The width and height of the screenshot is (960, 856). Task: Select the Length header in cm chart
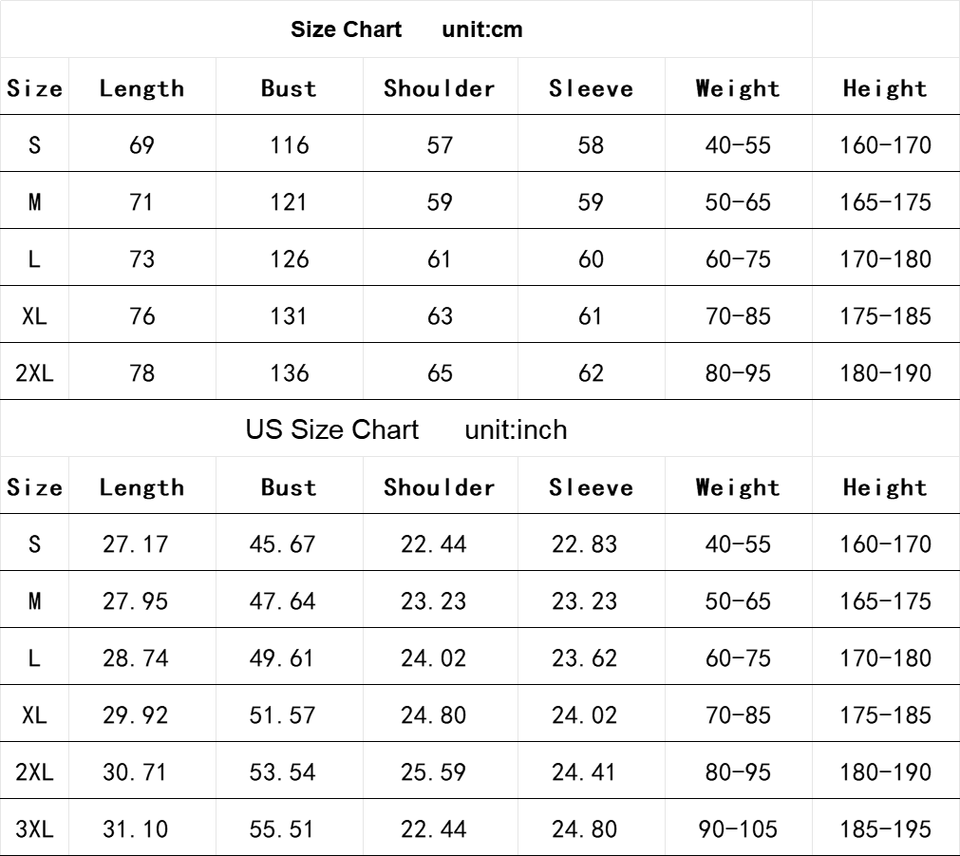(x=142, y=88)
